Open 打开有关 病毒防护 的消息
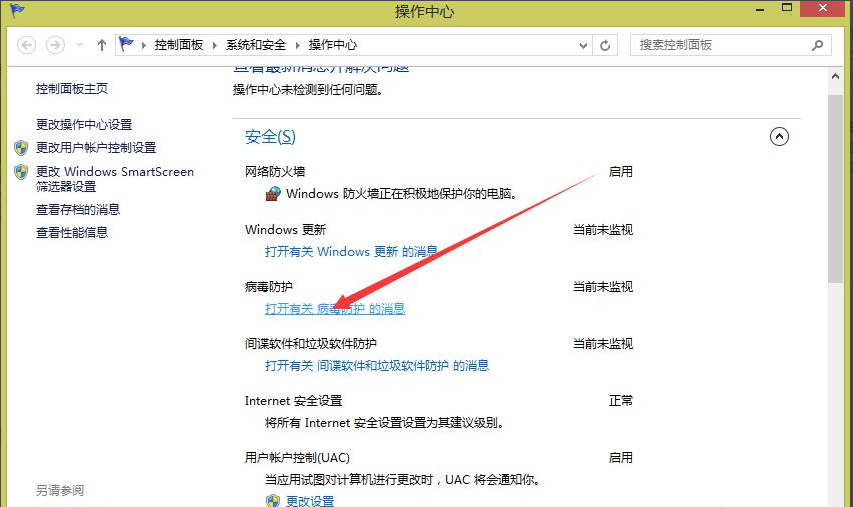 [x=335, y=308]
